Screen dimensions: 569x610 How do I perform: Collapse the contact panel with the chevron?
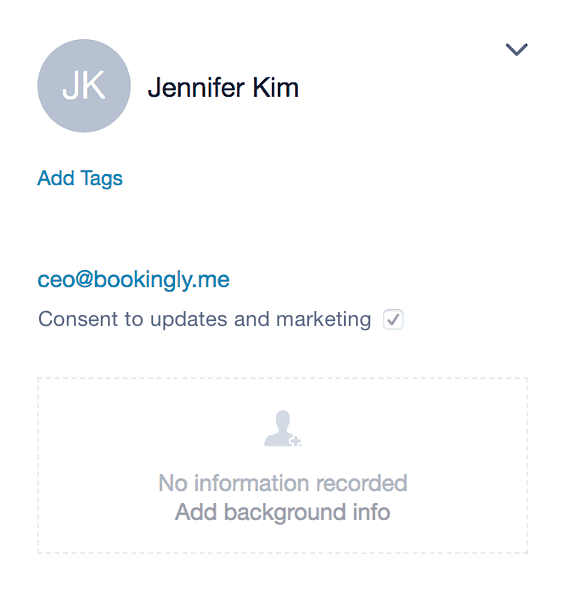coord(516,49)
